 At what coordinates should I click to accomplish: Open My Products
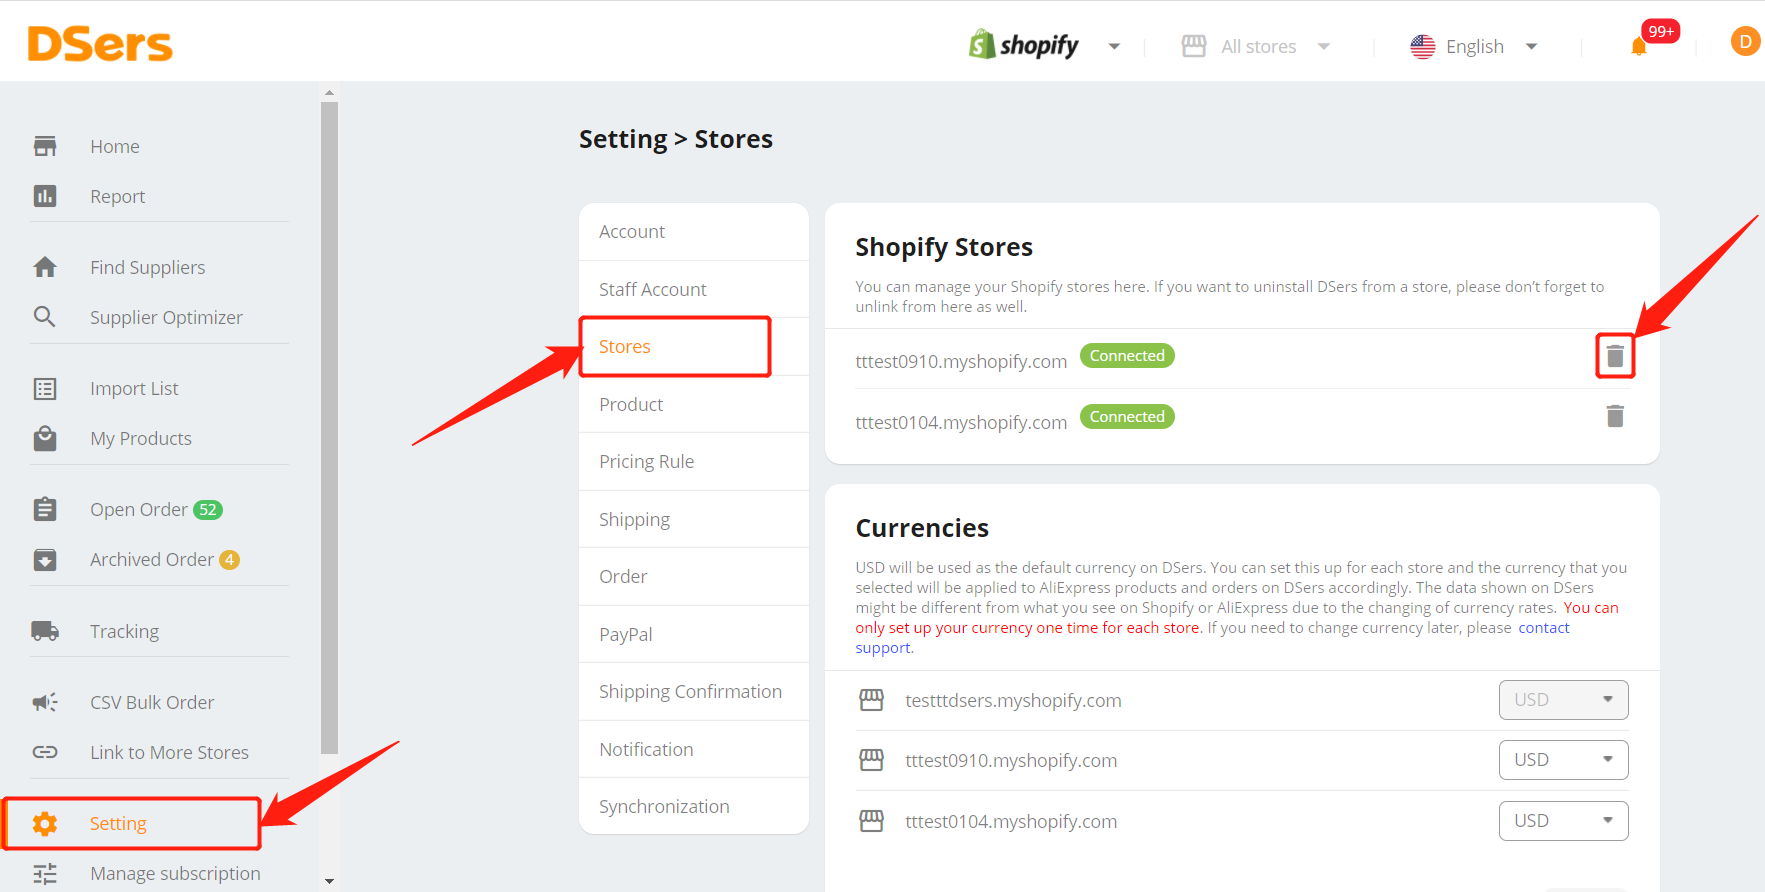tap(141, 438)
